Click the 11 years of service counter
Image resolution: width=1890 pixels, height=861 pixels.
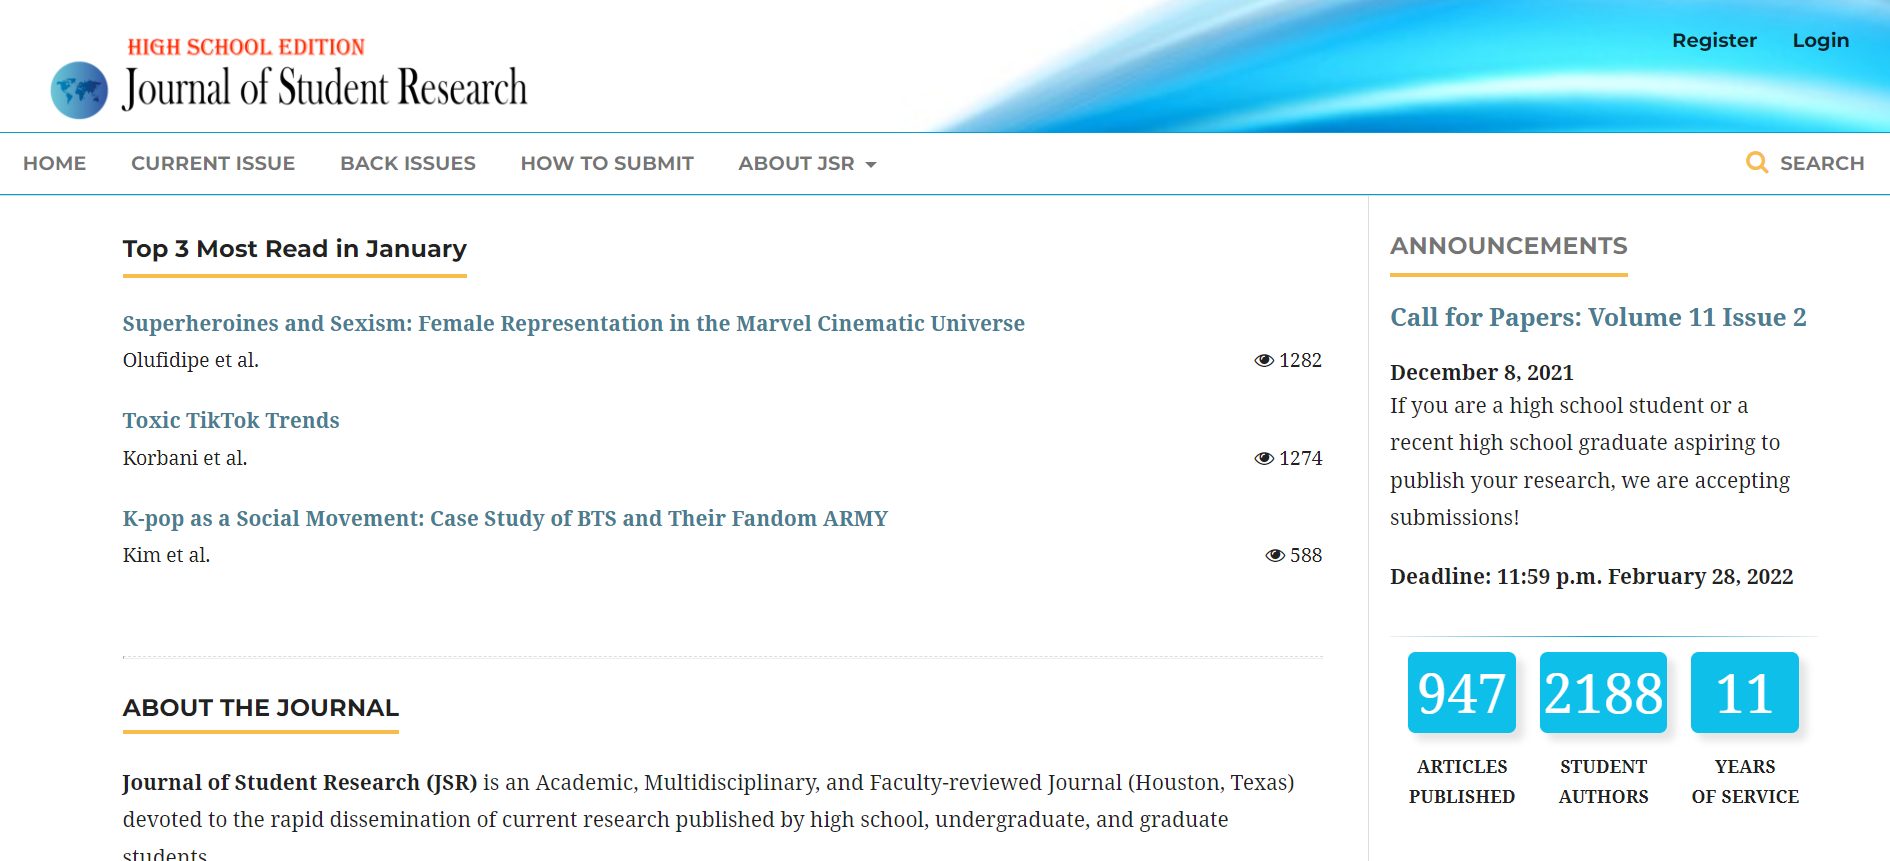[1745, 692]
